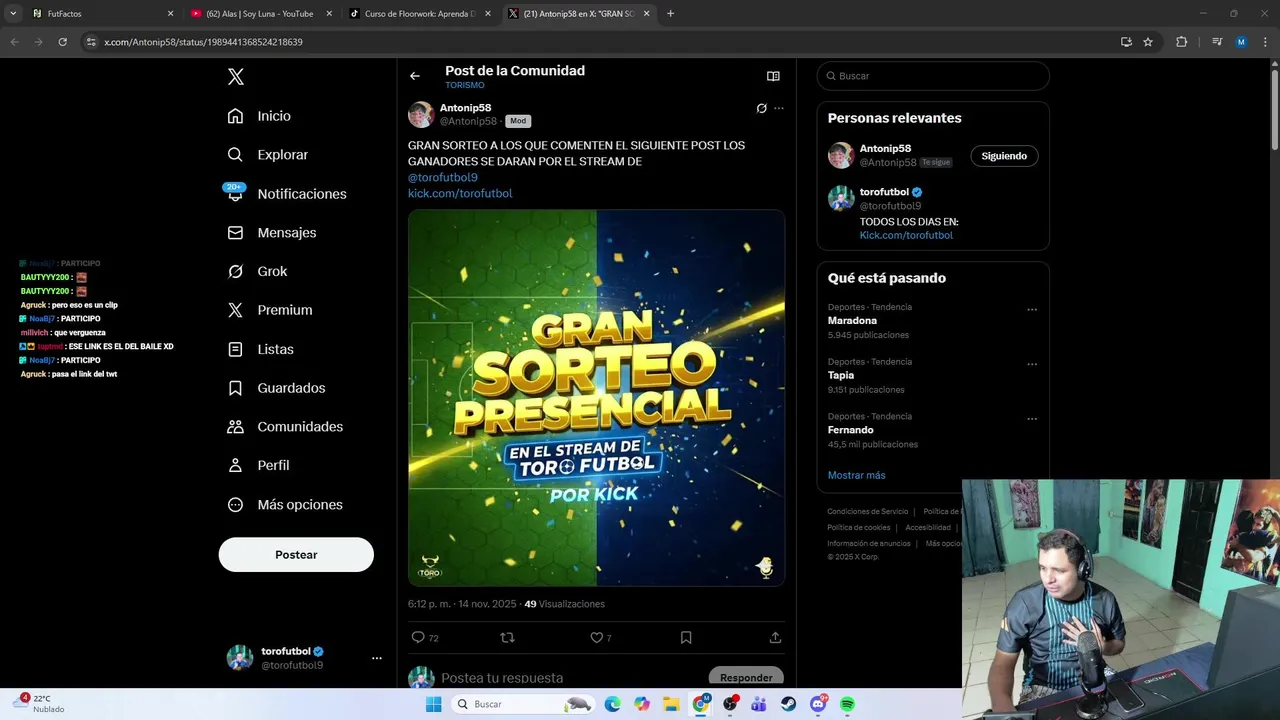Open the post's more options menu
The image size is (1280, 720).
coord(779,108)
